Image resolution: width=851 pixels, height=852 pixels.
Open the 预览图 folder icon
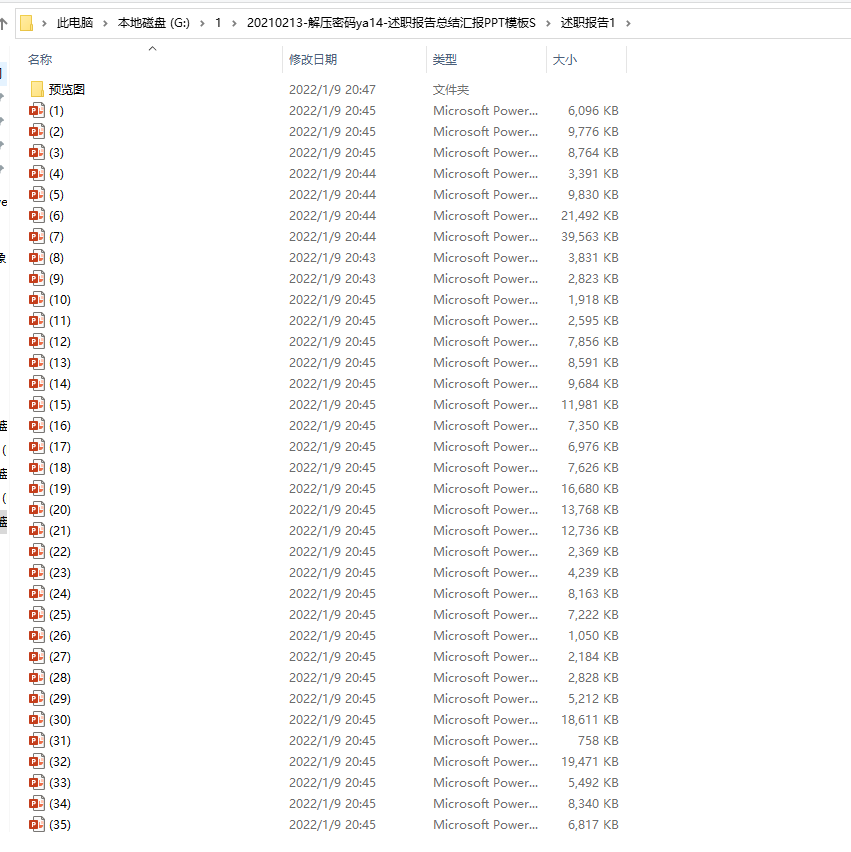click(37, 89)
